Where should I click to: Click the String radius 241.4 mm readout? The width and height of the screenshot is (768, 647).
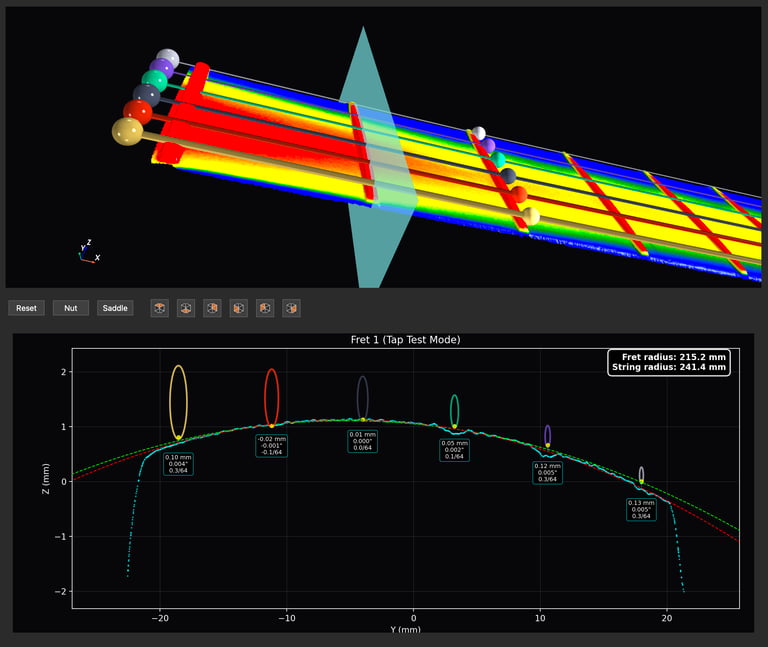point(669,367)
